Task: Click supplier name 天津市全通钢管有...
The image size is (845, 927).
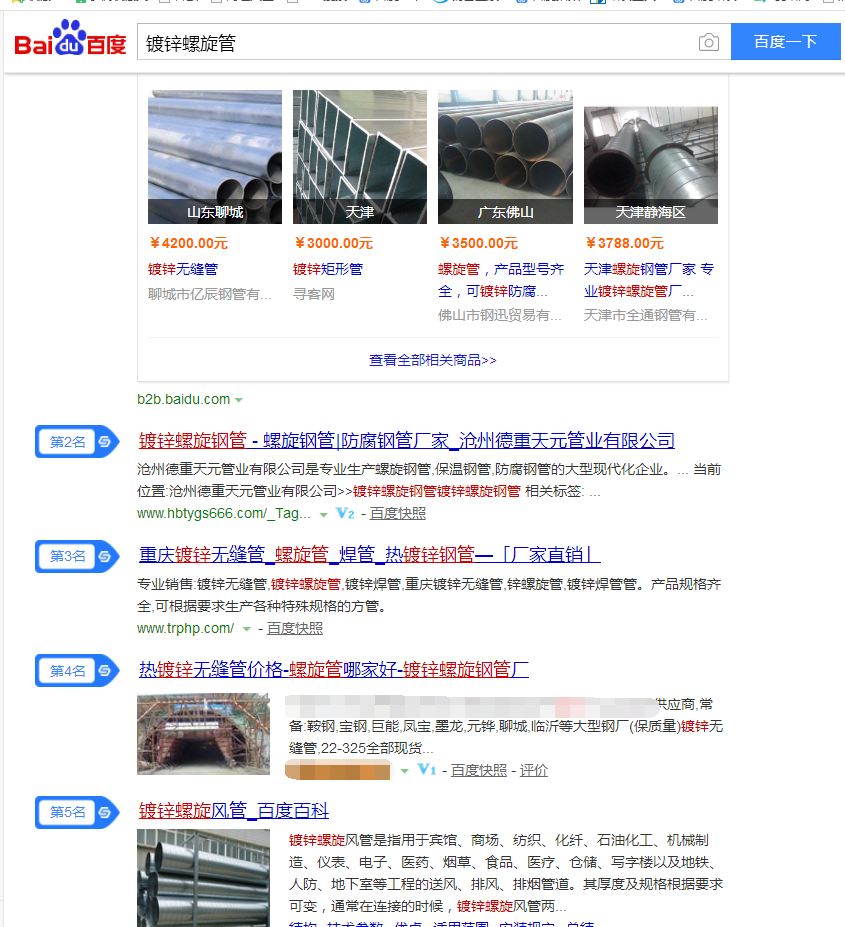Action: click(645, 315)
